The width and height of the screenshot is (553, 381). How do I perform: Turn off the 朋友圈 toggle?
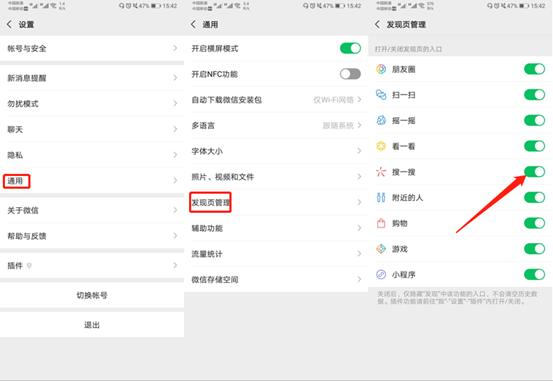coord(534,69)
